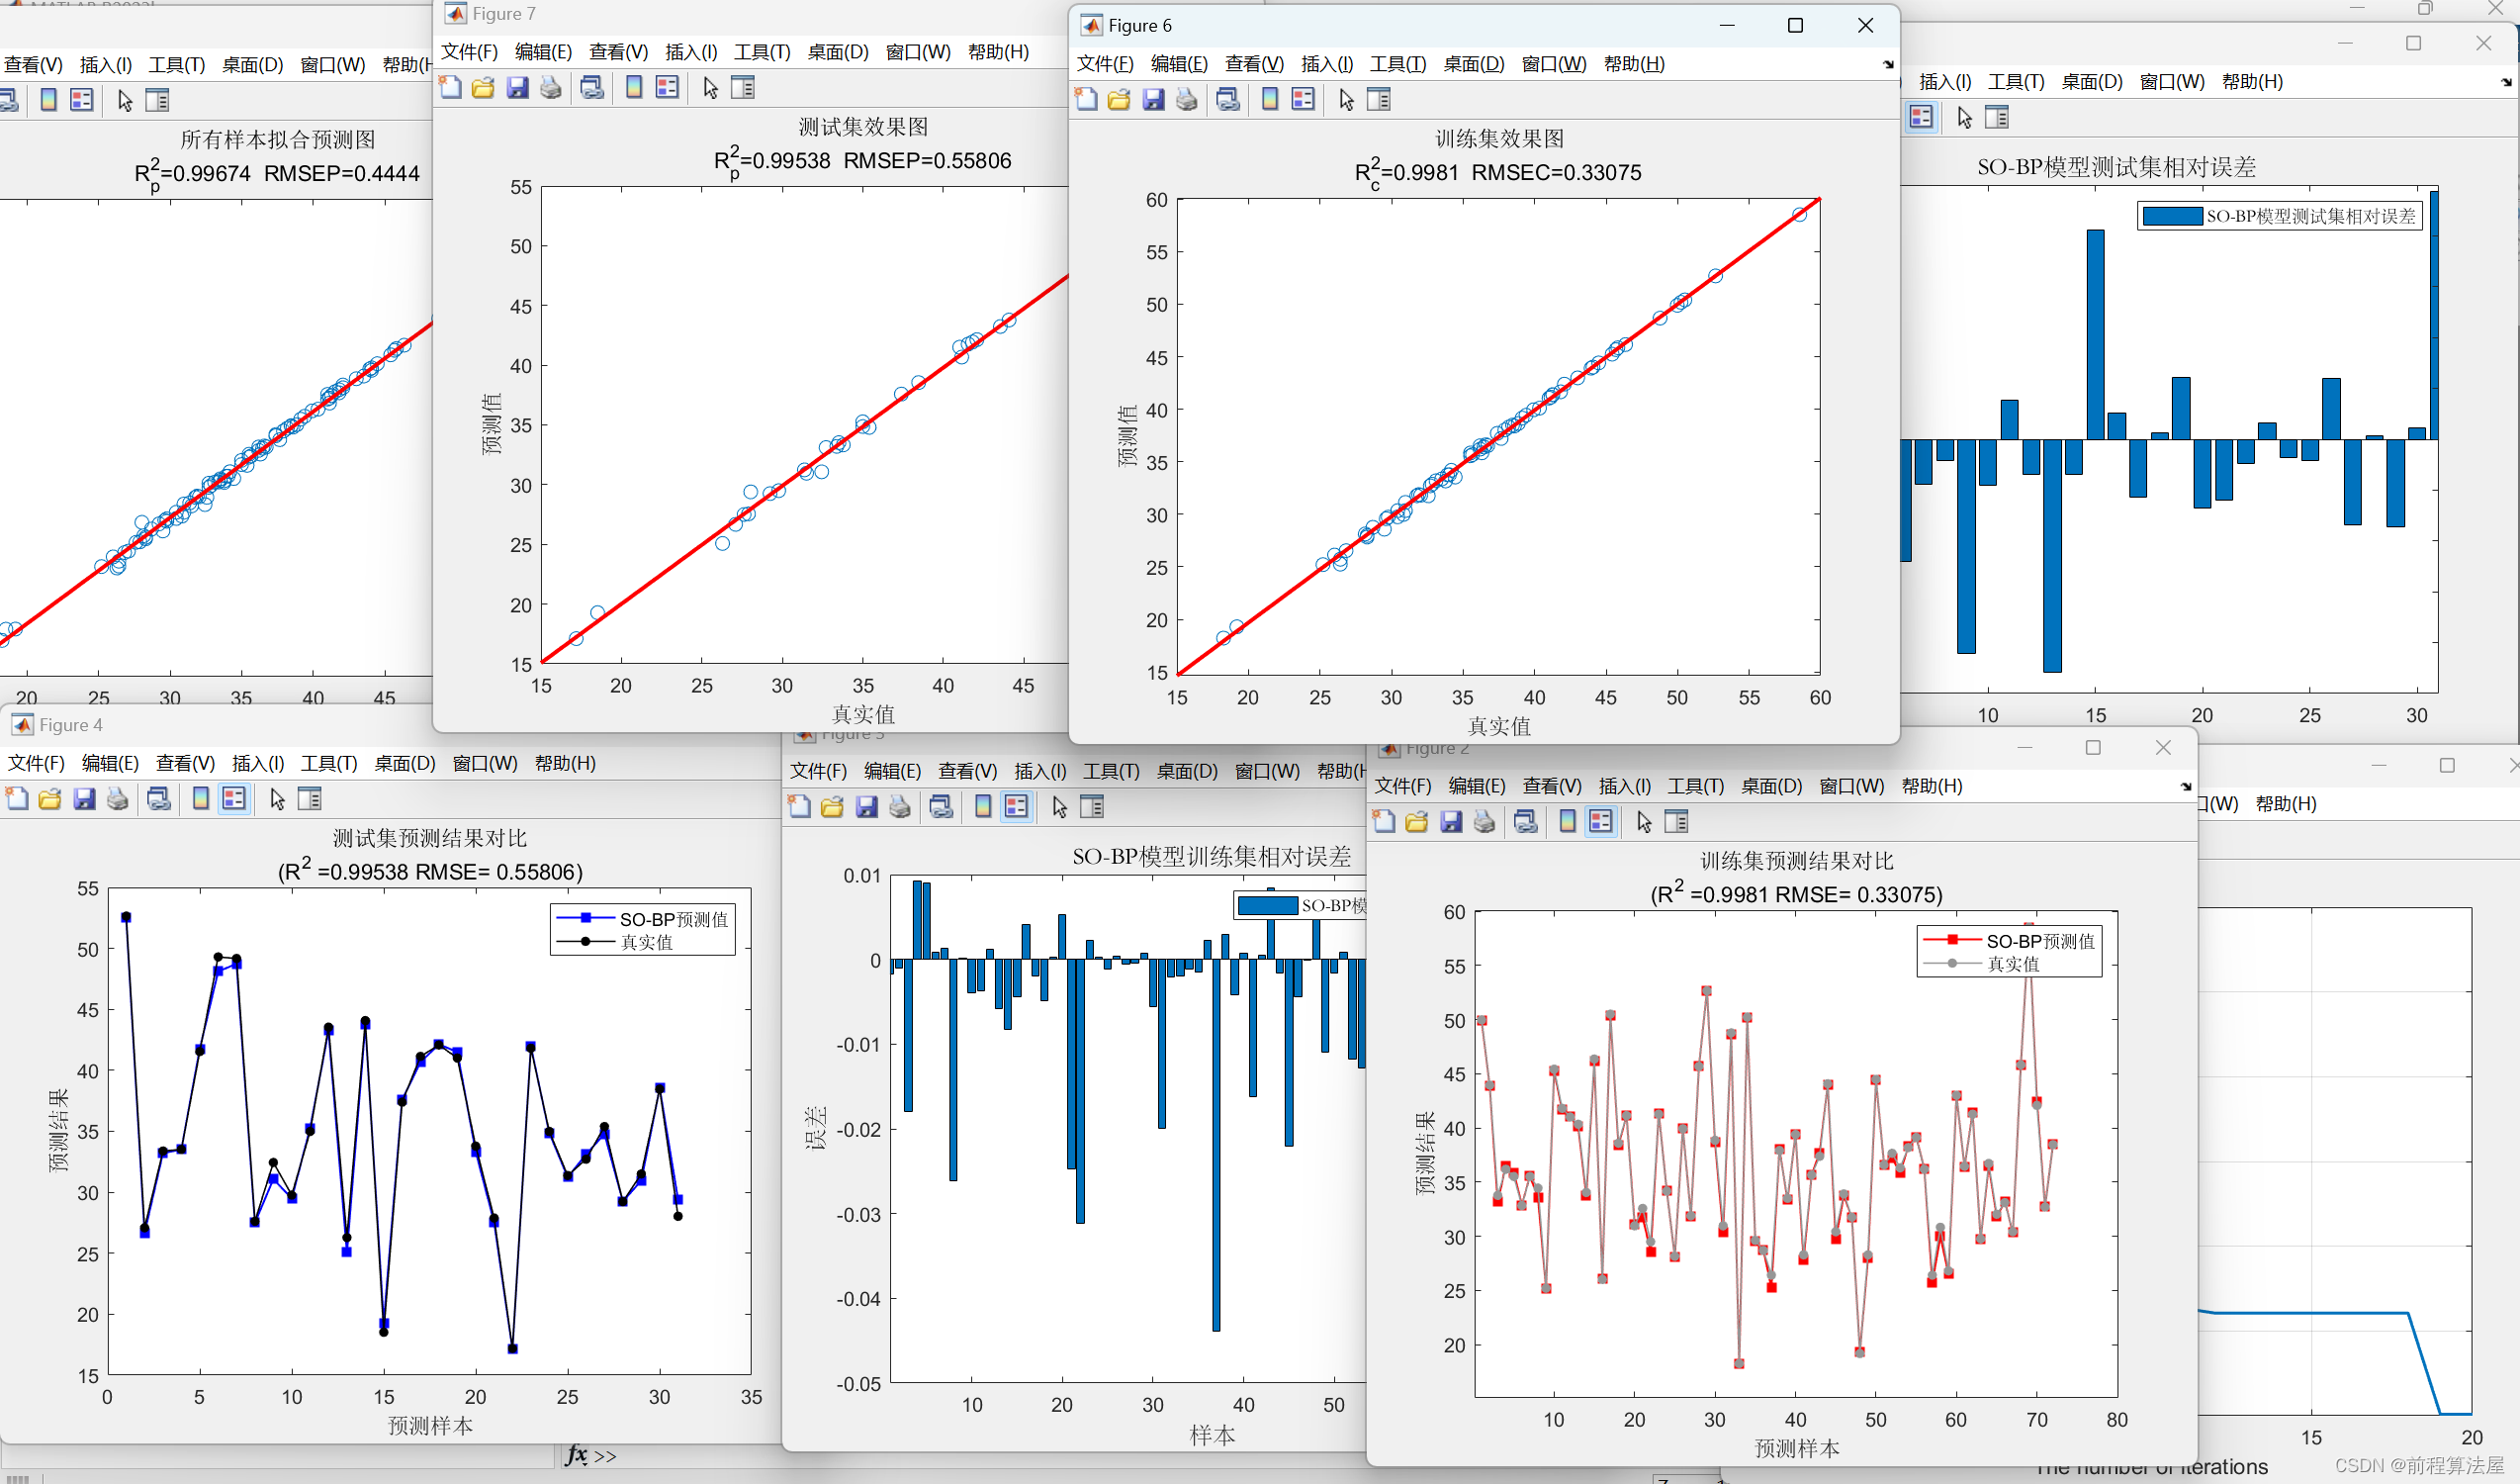Click Print icon in Figure 6 toolbar

pos(1186,99)
